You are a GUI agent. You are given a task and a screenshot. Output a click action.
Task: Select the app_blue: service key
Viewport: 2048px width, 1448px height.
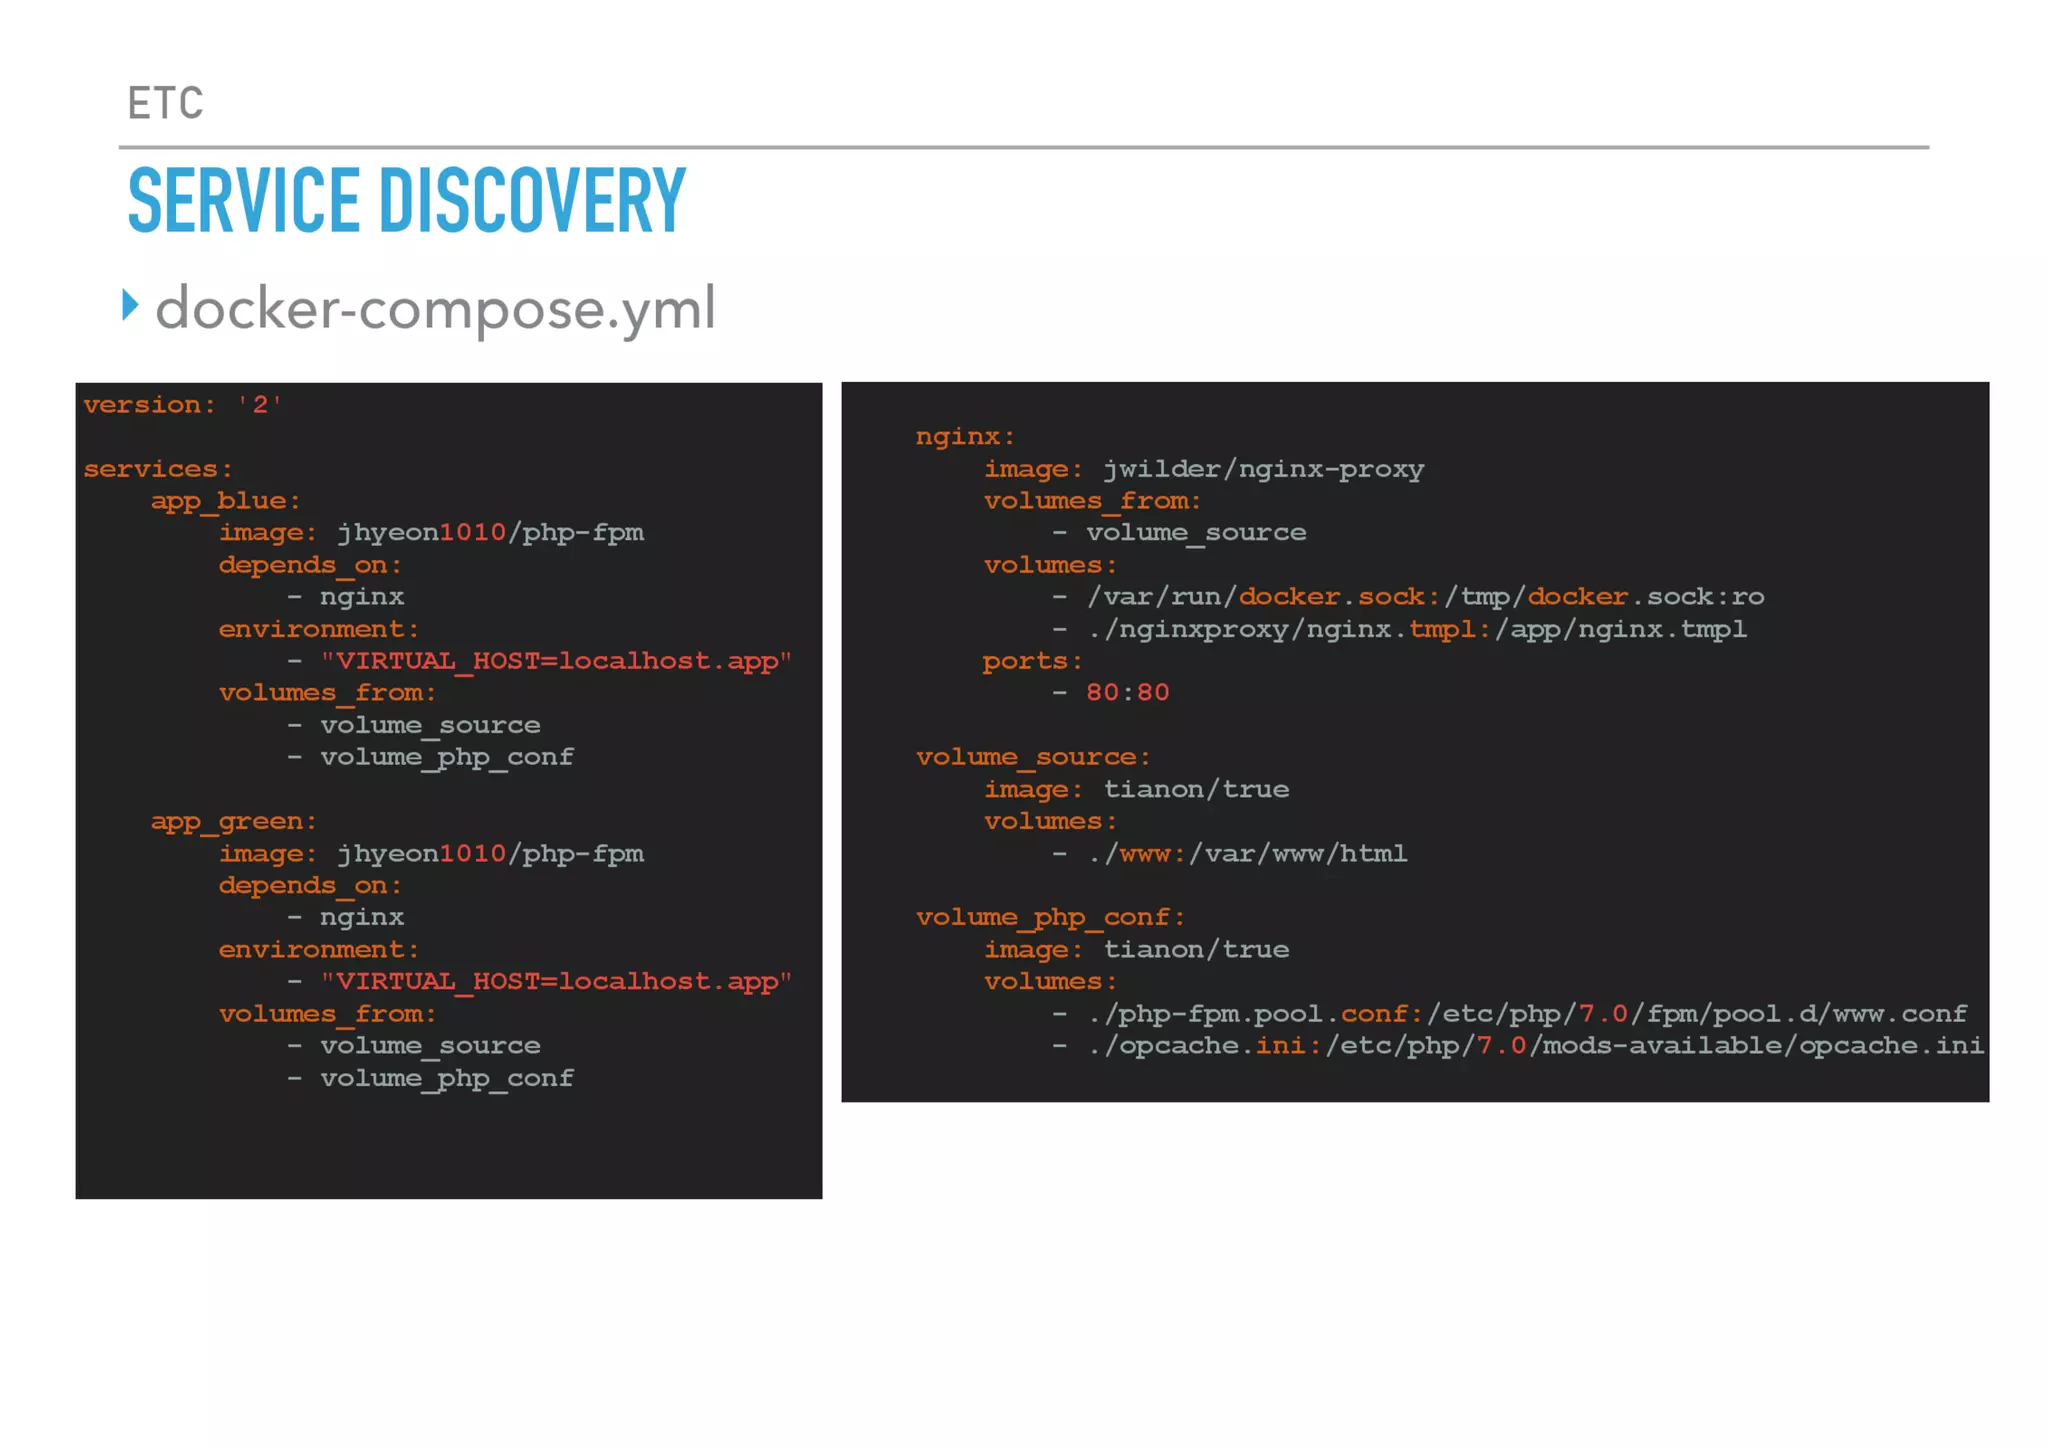[225, 501]
